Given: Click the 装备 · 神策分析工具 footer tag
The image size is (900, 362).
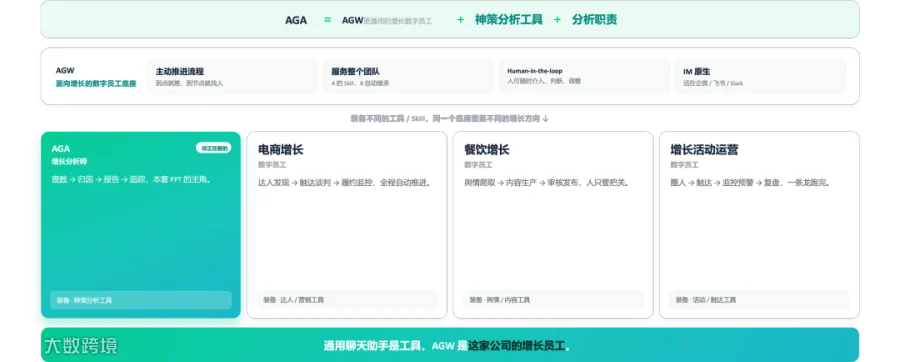Looking at the screenshot, I should pyautogui.click(x=141, y=300).
